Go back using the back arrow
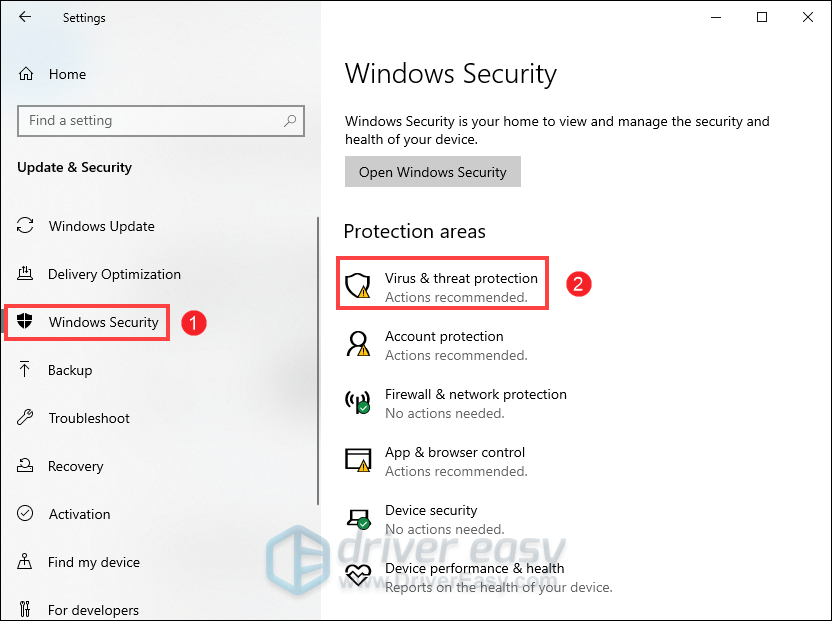The width and height of the screenshot is (832, 621). (24, 17)
